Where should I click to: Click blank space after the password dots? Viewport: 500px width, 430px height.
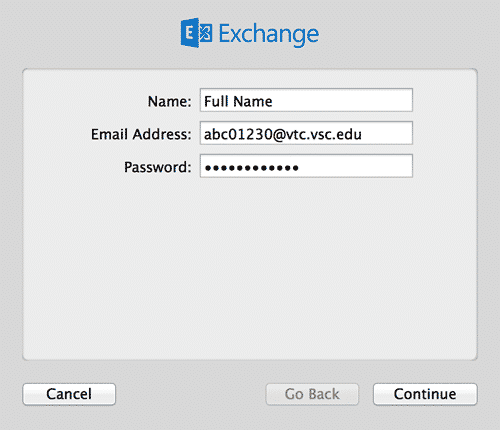[x=355, y=166]
